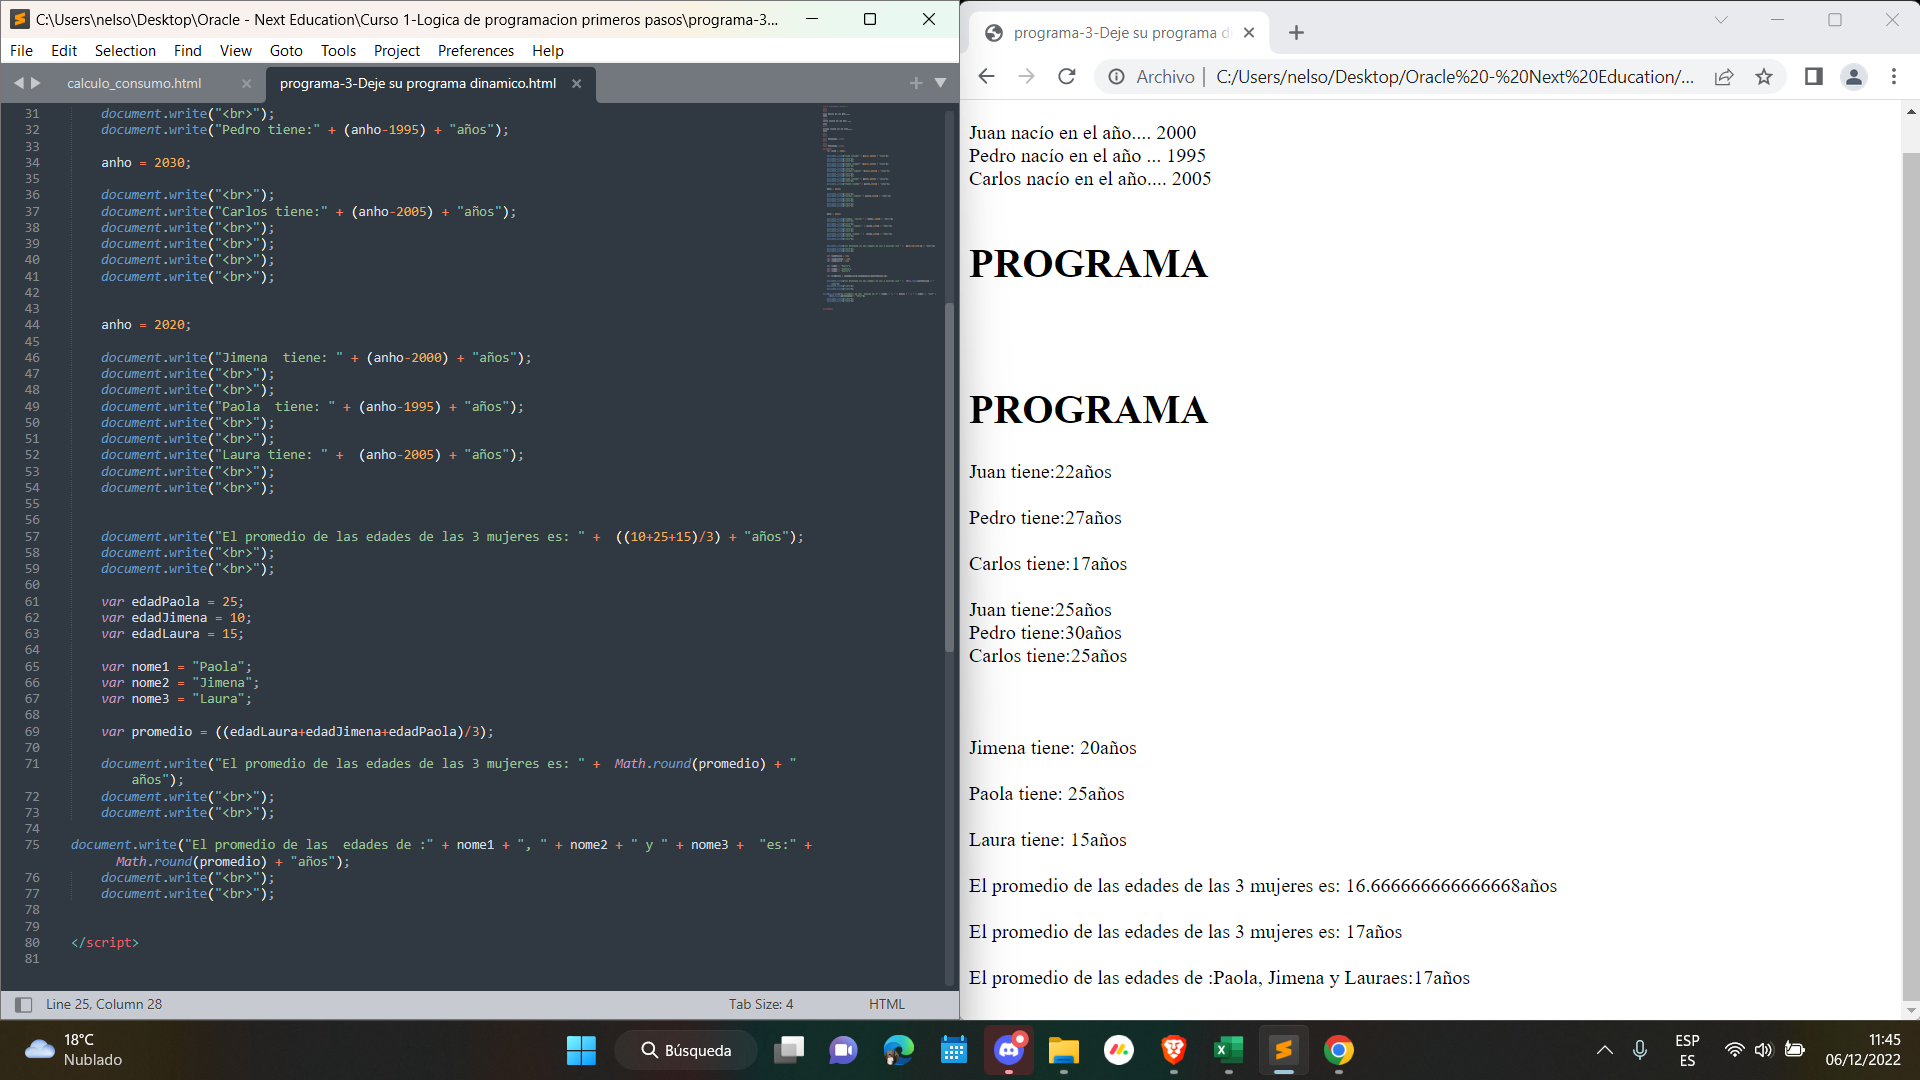
Task: Show hidden system tray icons
Action: coord(1604,1050)
